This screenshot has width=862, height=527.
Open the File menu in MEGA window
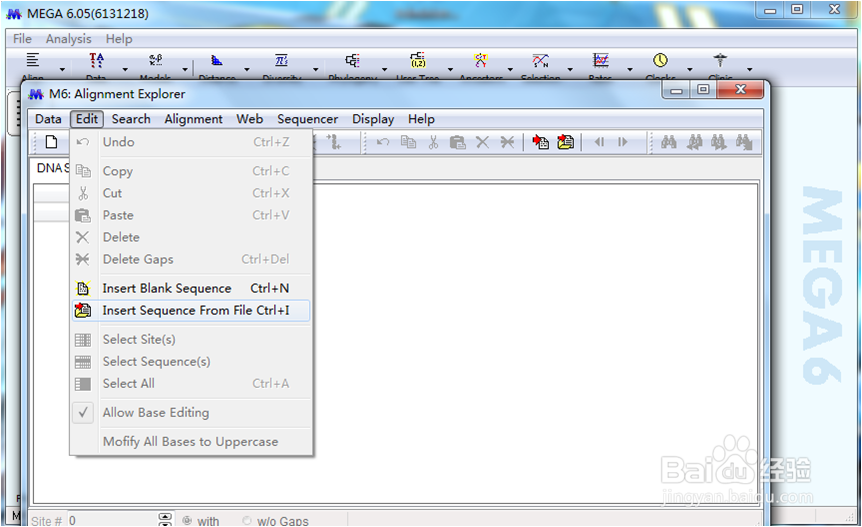23,39
